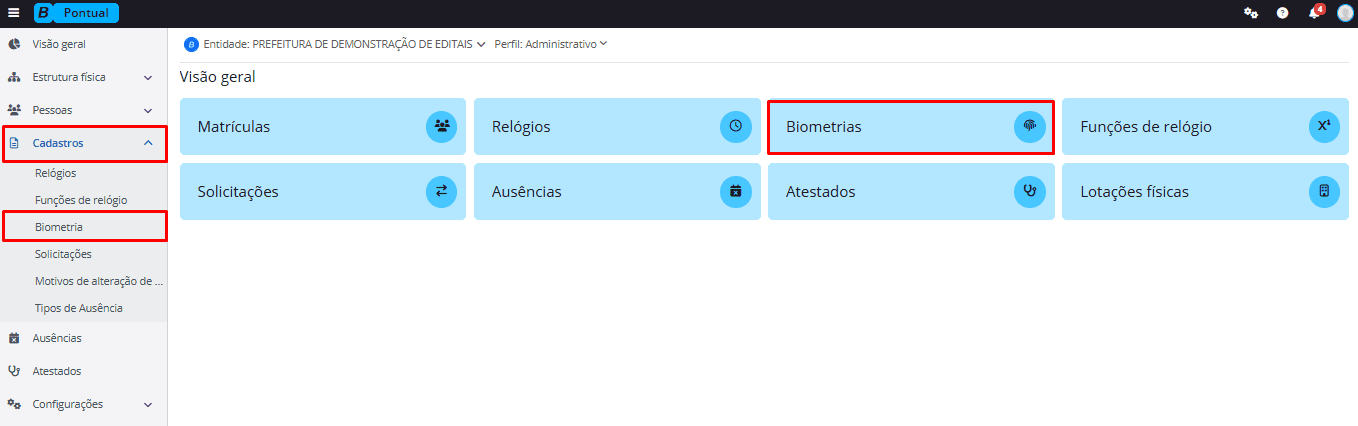The width and height of the screenshot is (1358, 426).
Task: Click the help question mark icon
Action: (1282, 13)
